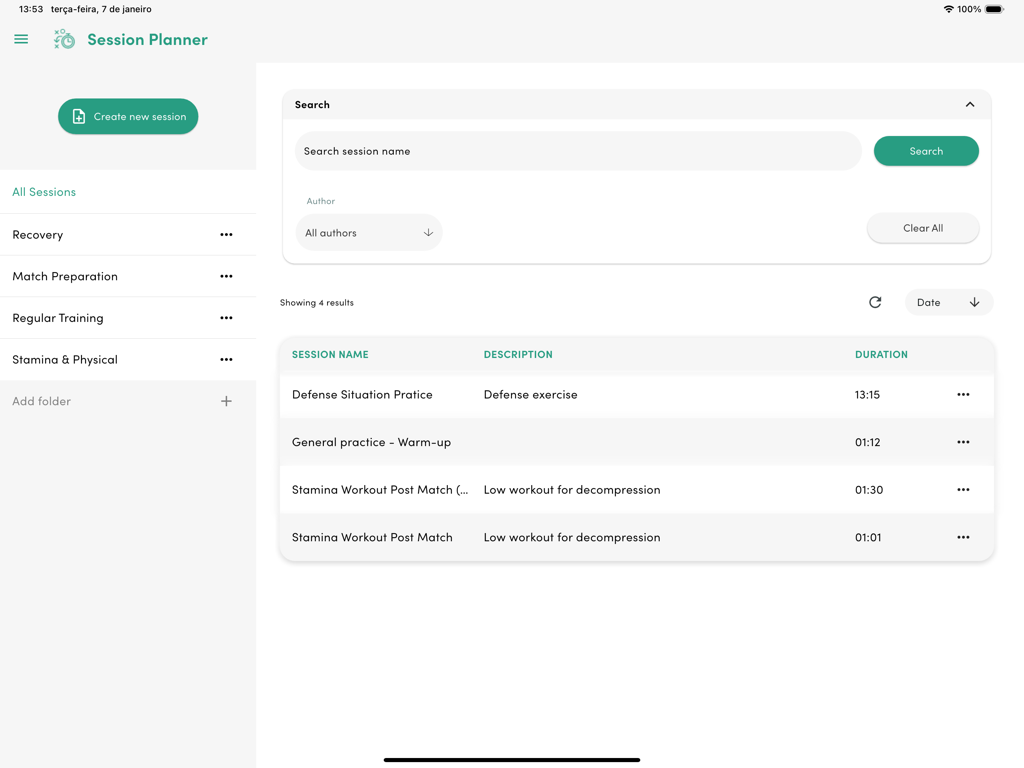Open options for Stamina & Physical folder
This screenshot has width=1024, height=768.
(x=226, y=360)
